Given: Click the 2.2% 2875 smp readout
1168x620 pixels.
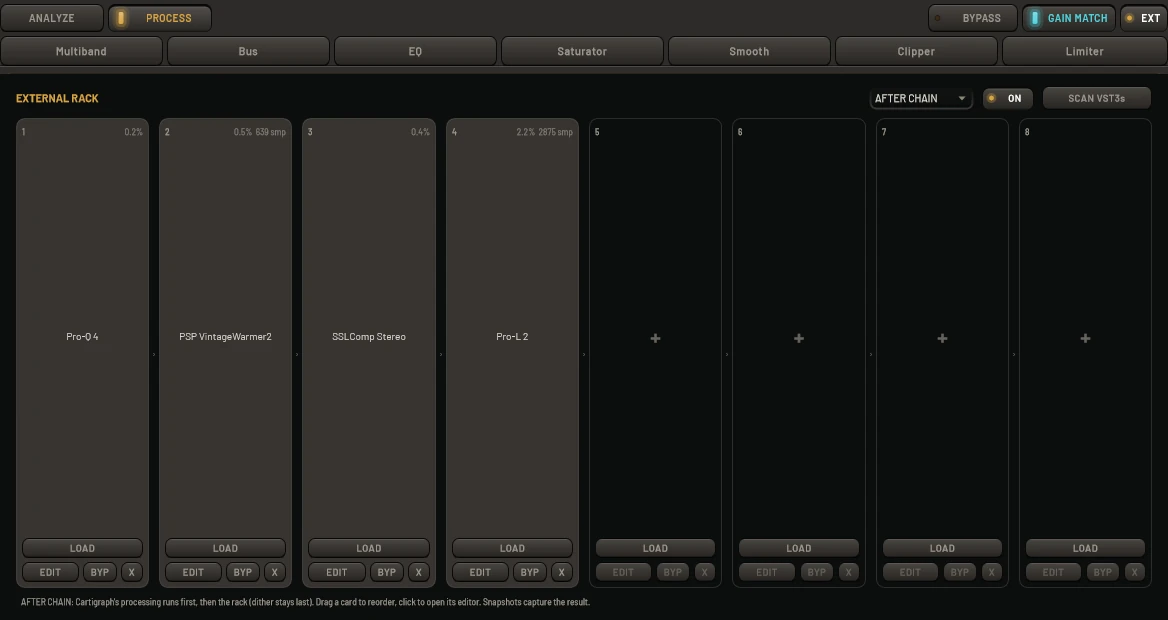Looking at the screenshot, I should click(545, 132).
